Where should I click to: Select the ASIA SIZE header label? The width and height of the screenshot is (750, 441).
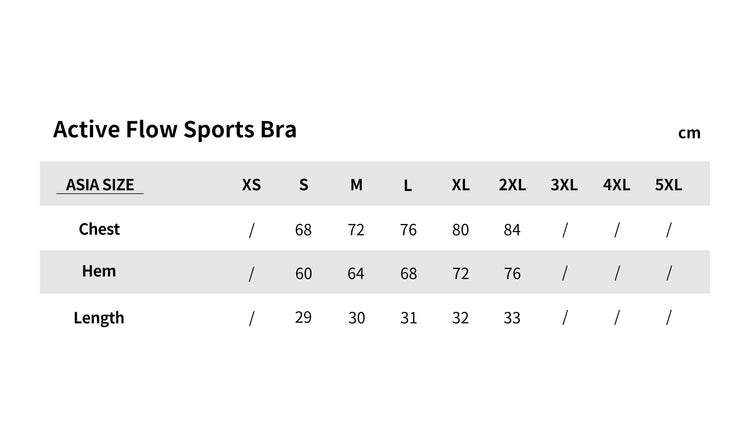100,185
